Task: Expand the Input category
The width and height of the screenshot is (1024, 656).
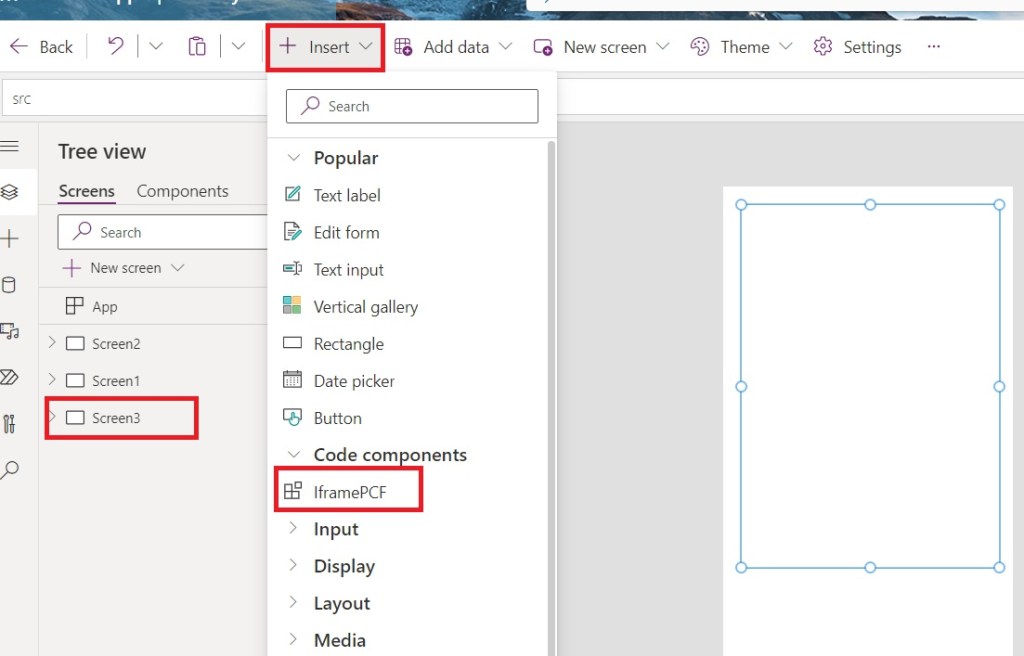Action: tap(293, 528)
